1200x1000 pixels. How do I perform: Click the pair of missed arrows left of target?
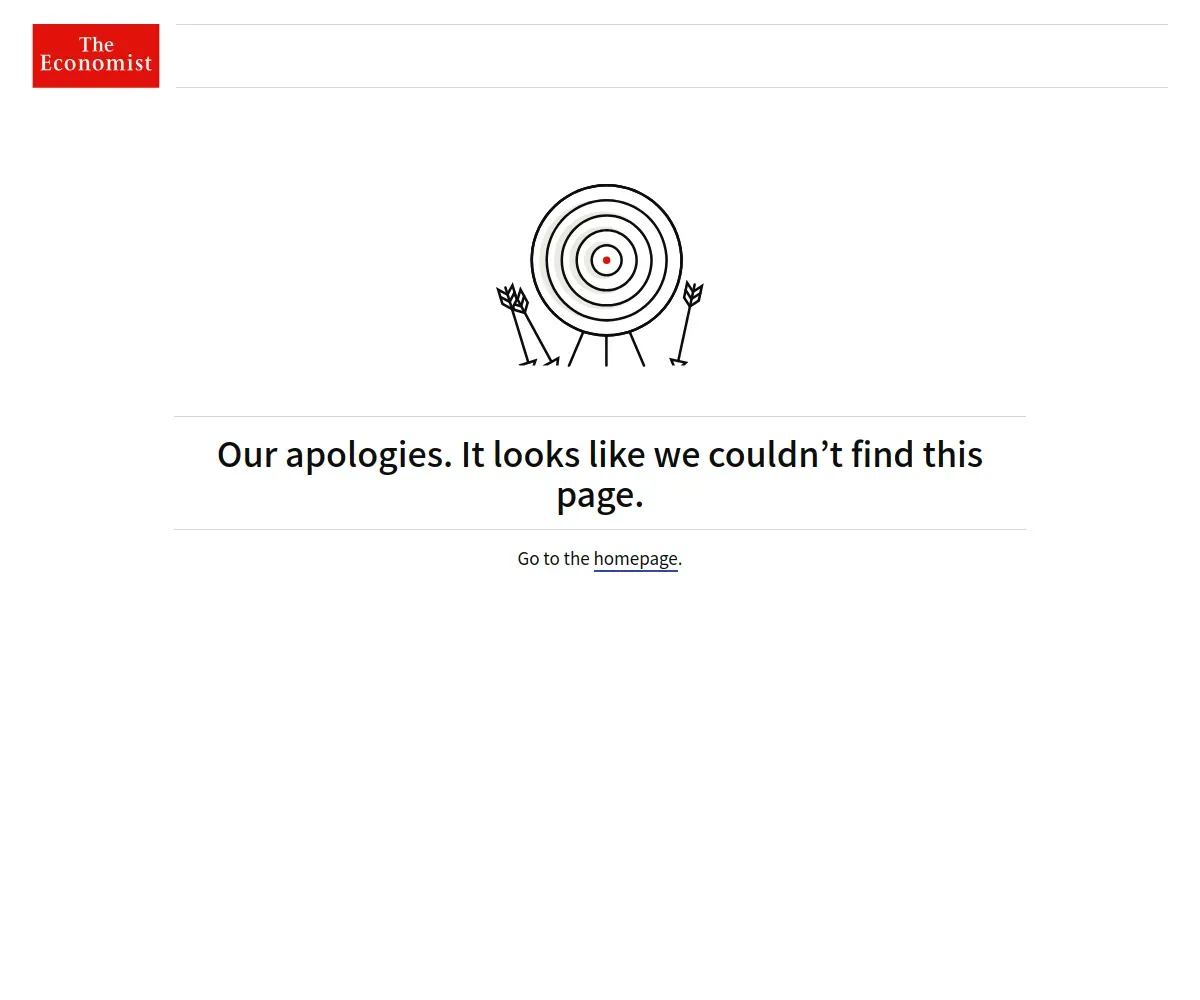tap(526, 325)
